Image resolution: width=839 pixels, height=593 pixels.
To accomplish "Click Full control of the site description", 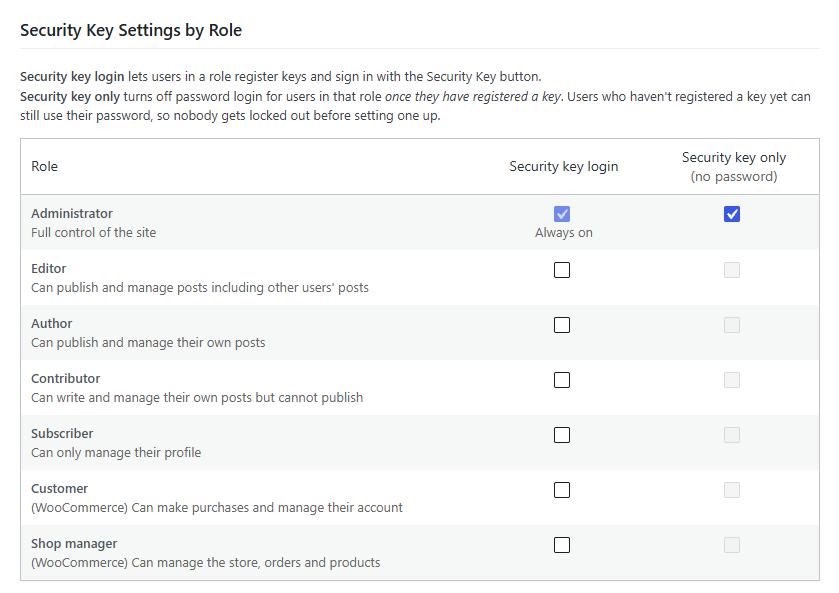I will point(94,233).
